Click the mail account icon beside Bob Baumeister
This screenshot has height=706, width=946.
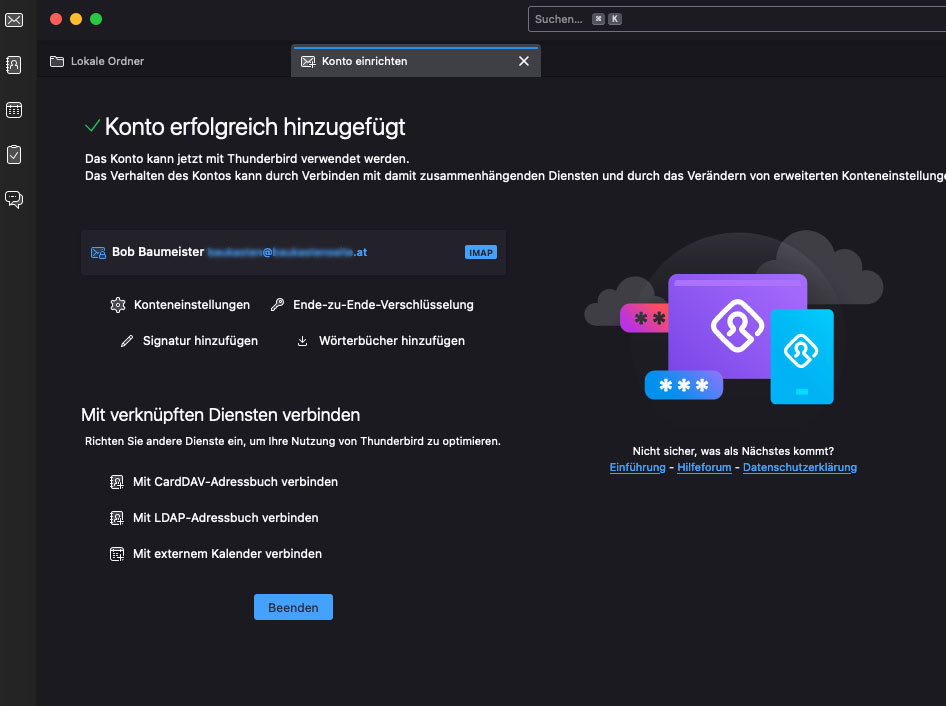coord(98,252)
